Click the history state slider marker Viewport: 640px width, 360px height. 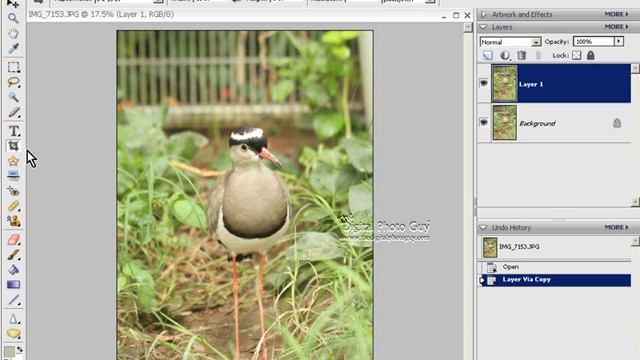482,280
